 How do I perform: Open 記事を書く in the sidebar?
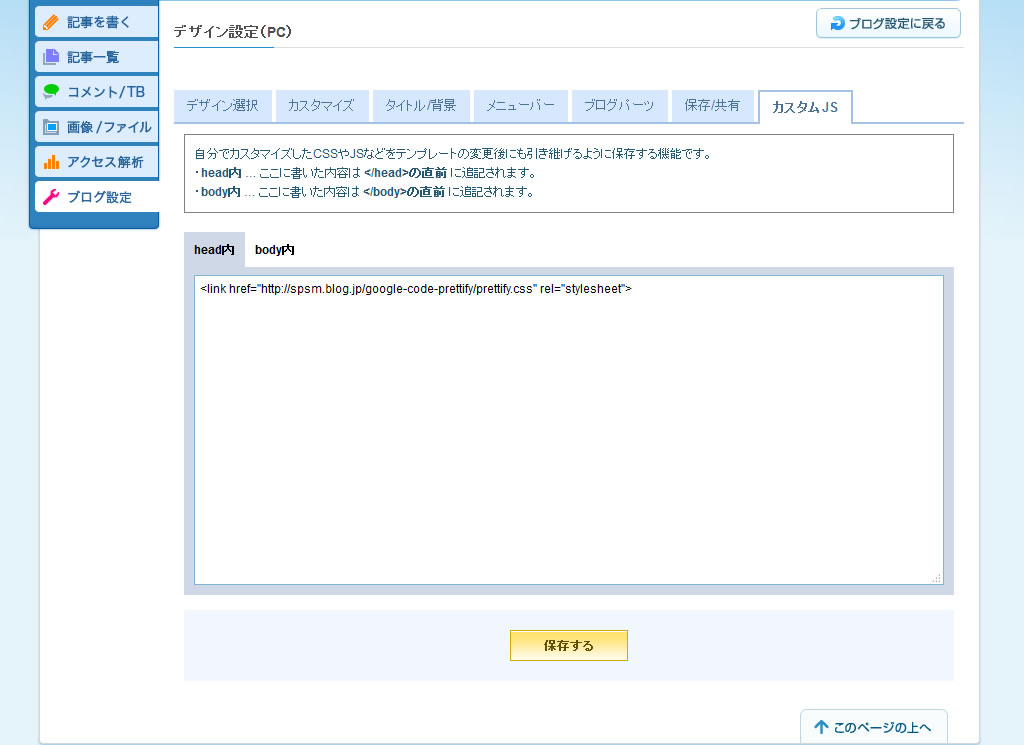click(x=97, y=22)
